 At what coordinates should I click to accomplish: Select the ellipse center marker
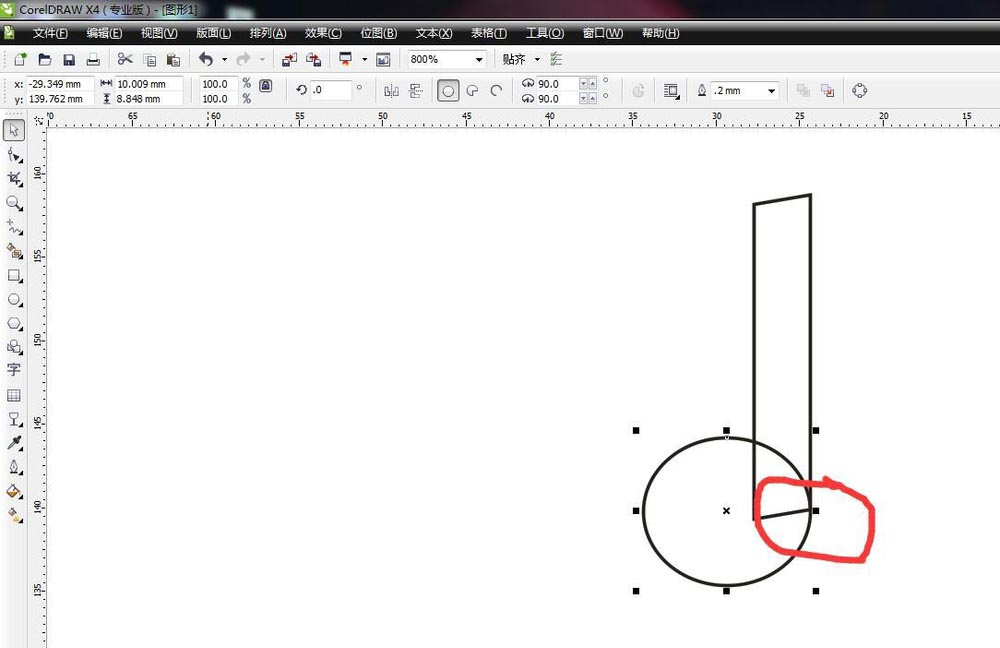(726, 511)
